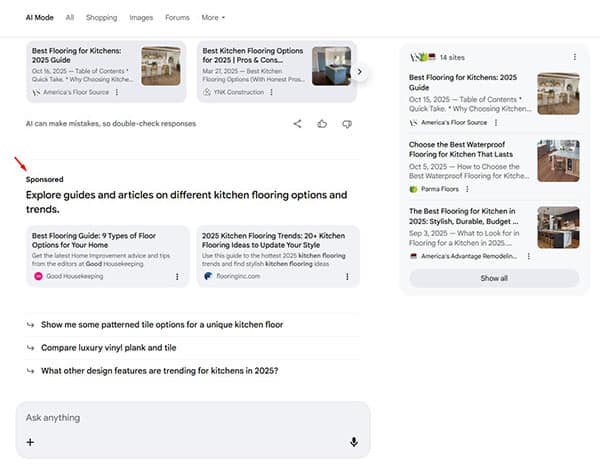Viewport: 600px width, 473px height.
Task: Click the luxury vinyl suggestion arrow icon
Action: coord(30,348)
